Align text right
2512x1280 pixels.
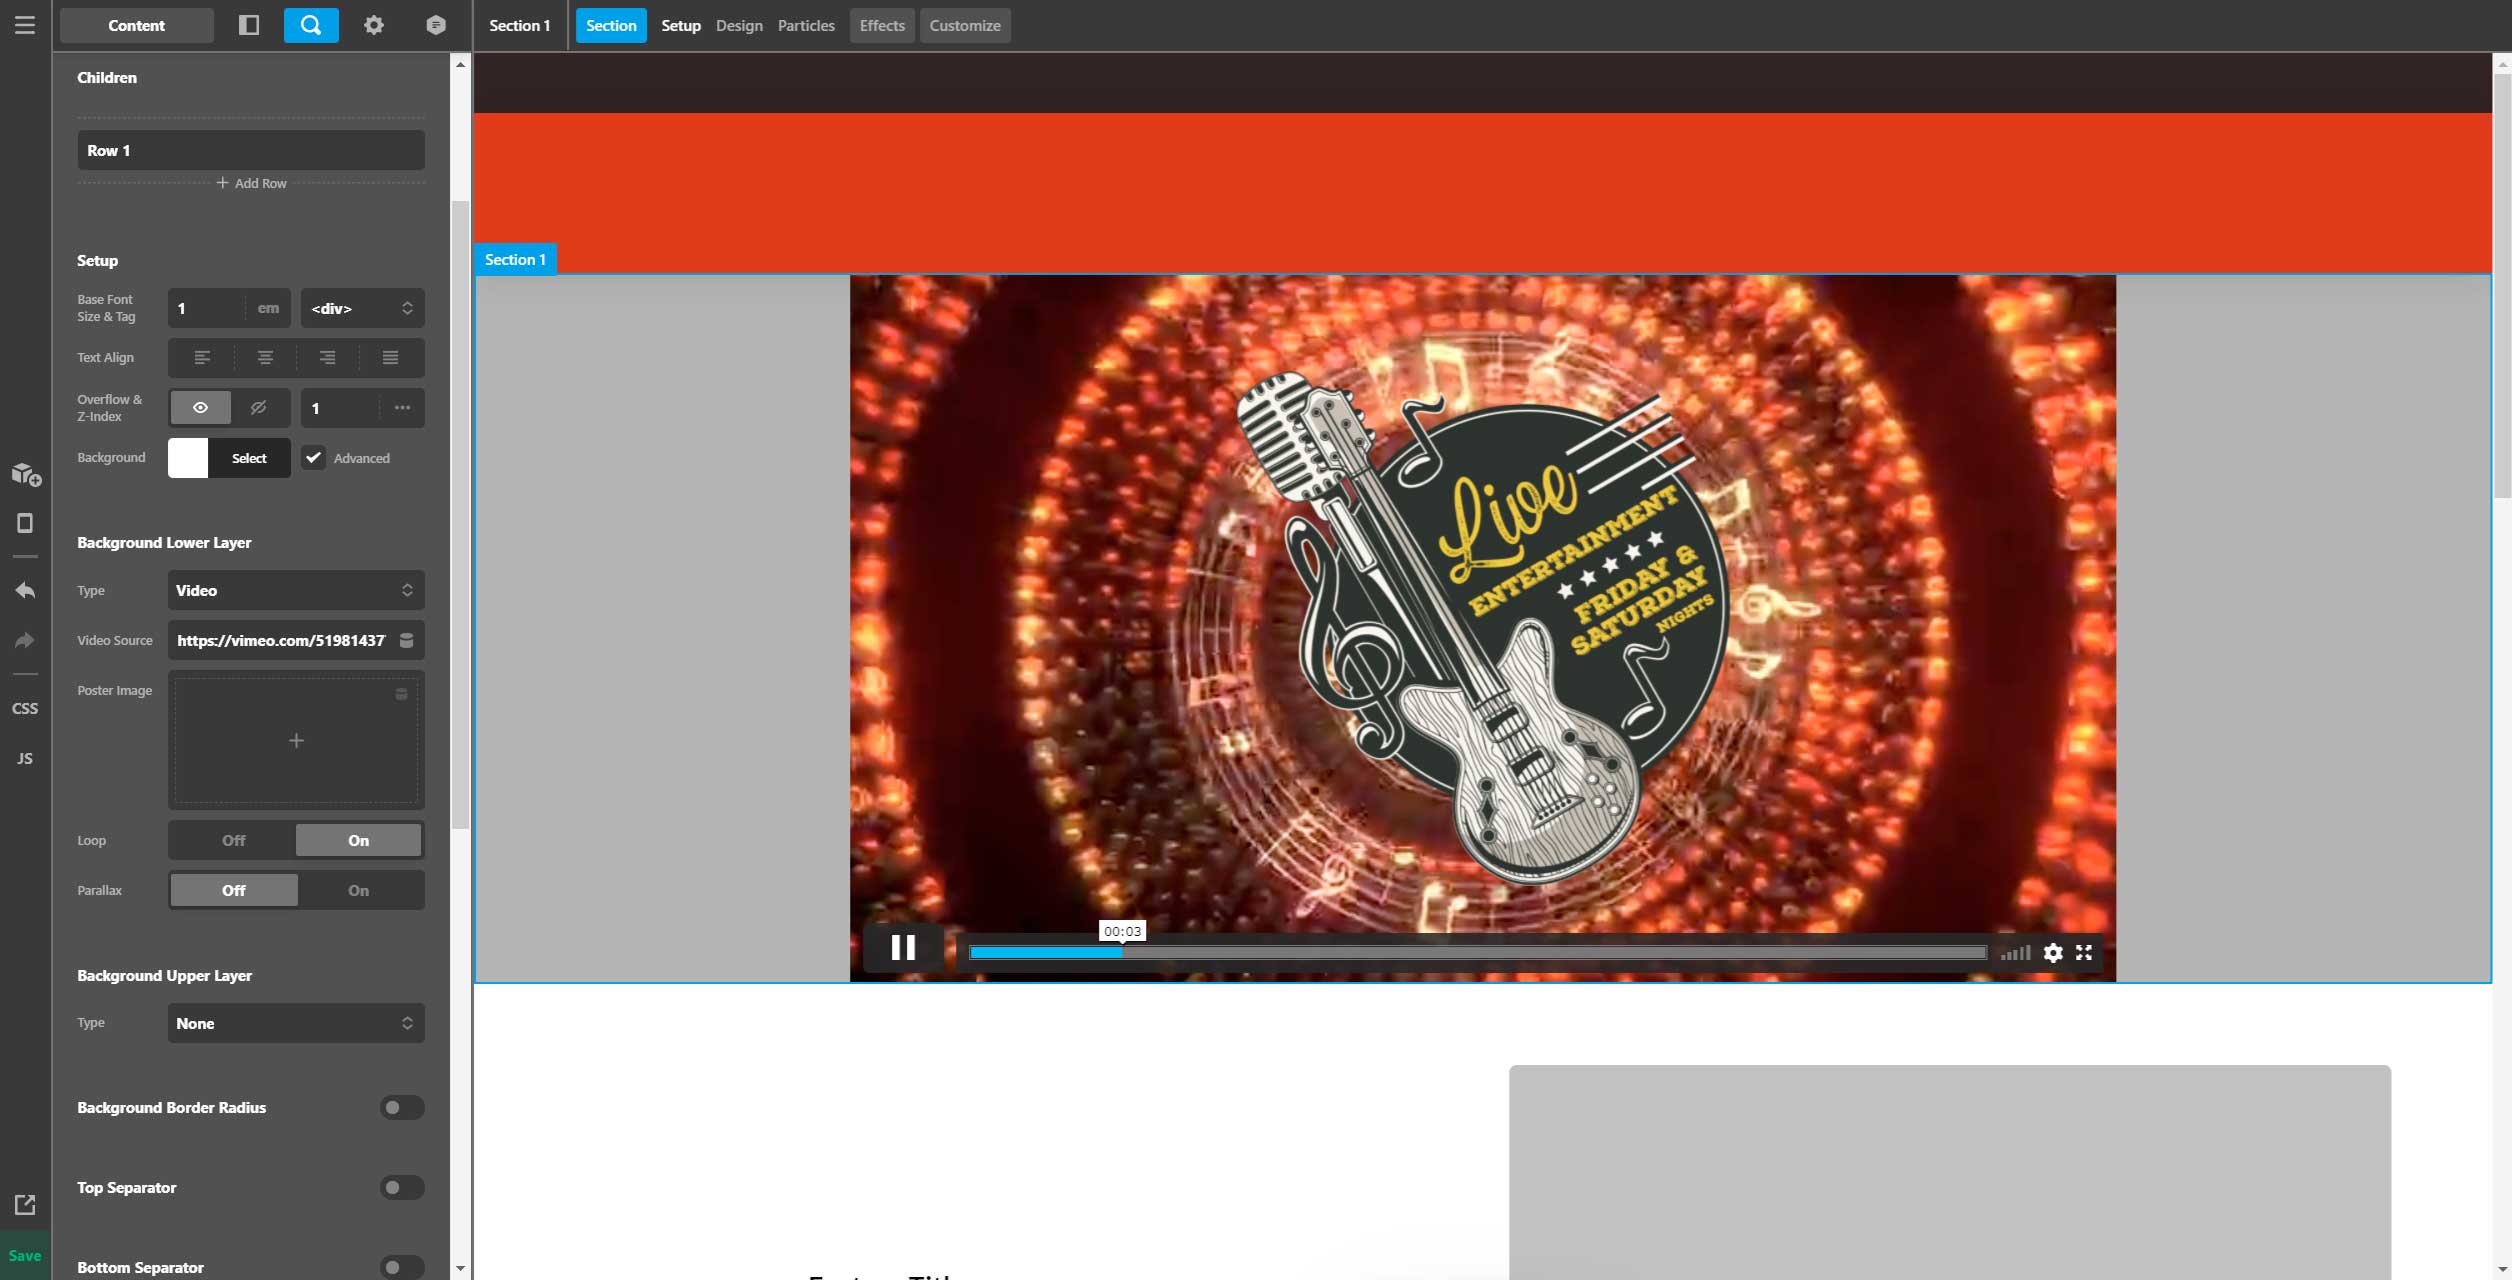pyautogui.click(x=327, y=357)
